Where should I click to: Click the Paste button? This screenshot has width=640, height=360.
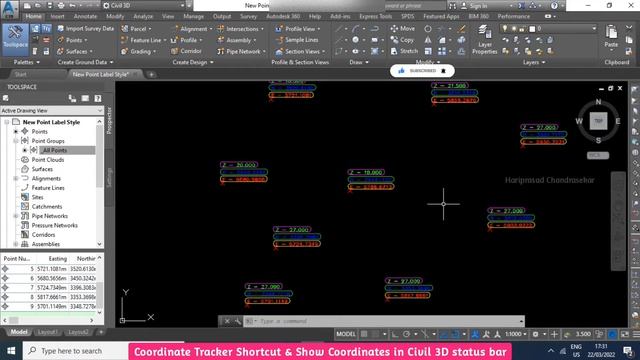click(x=611, y=37)
